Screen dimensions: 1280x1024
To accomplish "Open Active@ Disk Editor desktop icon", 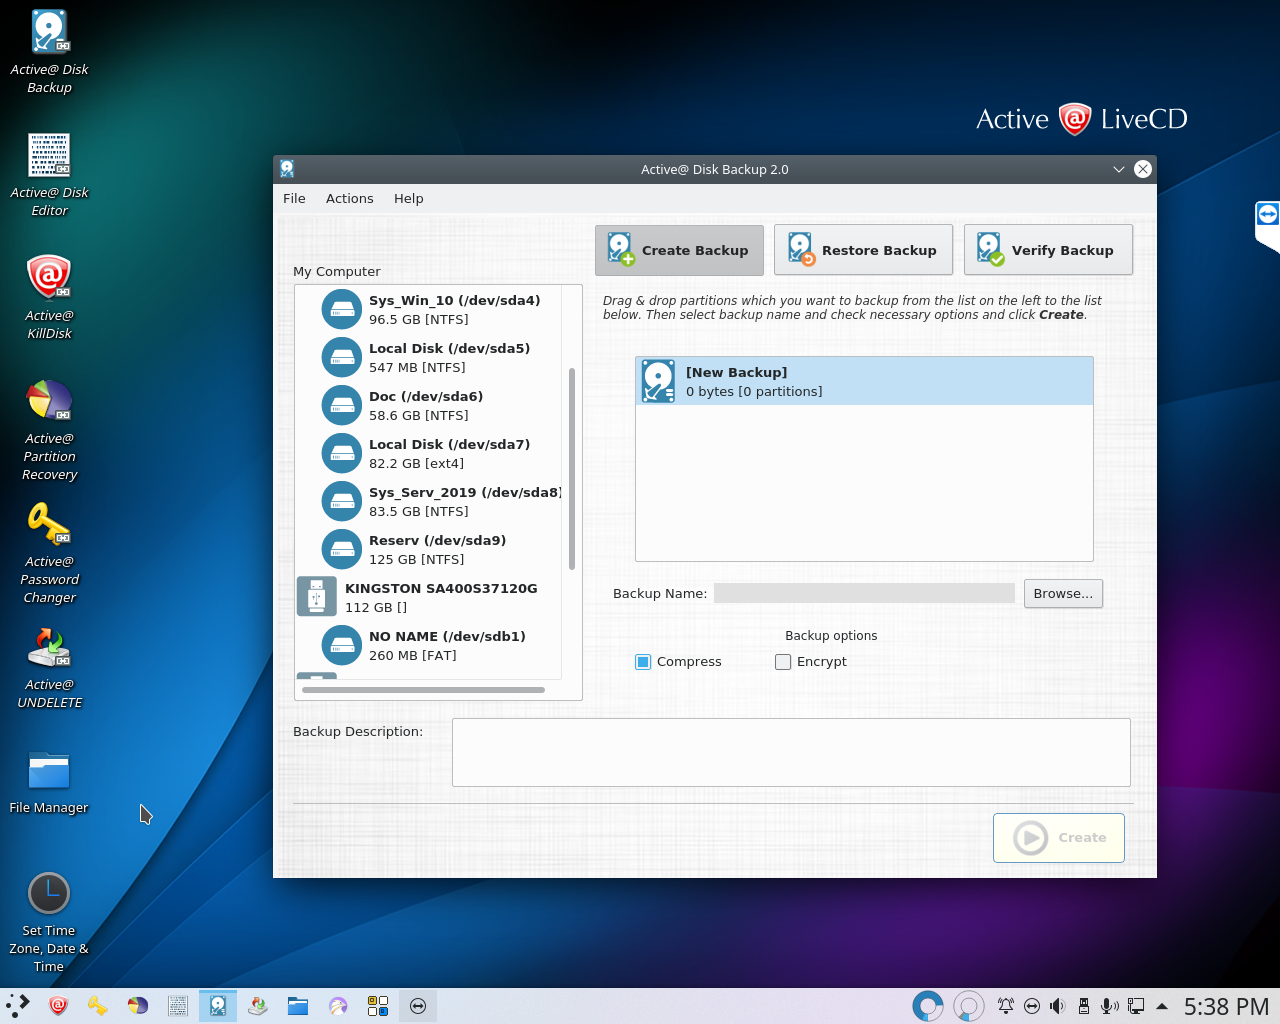I will click(49, 155).
